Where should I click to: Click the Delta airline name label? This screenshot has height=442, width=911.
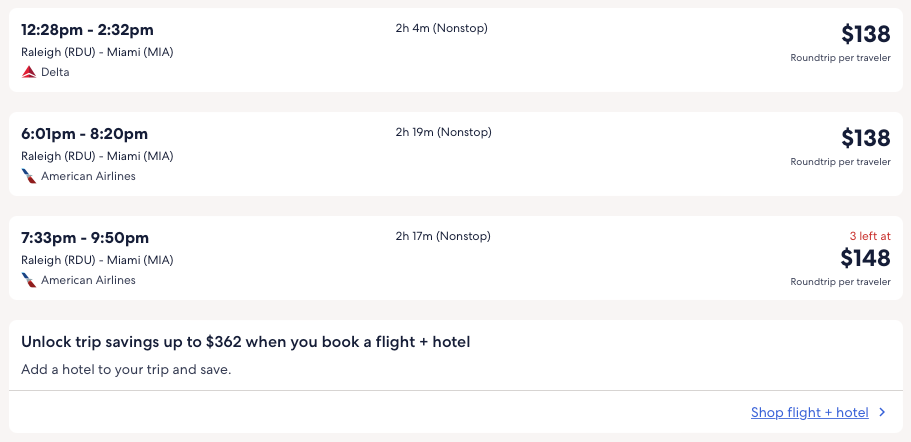[x=55, y=72]
